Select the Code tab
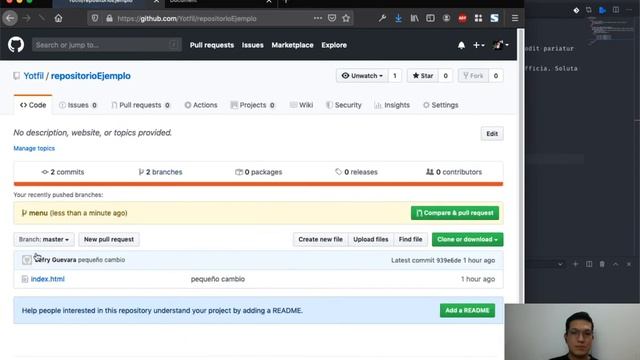The width and height of the screenshot is (640, 360). point(33,105)
